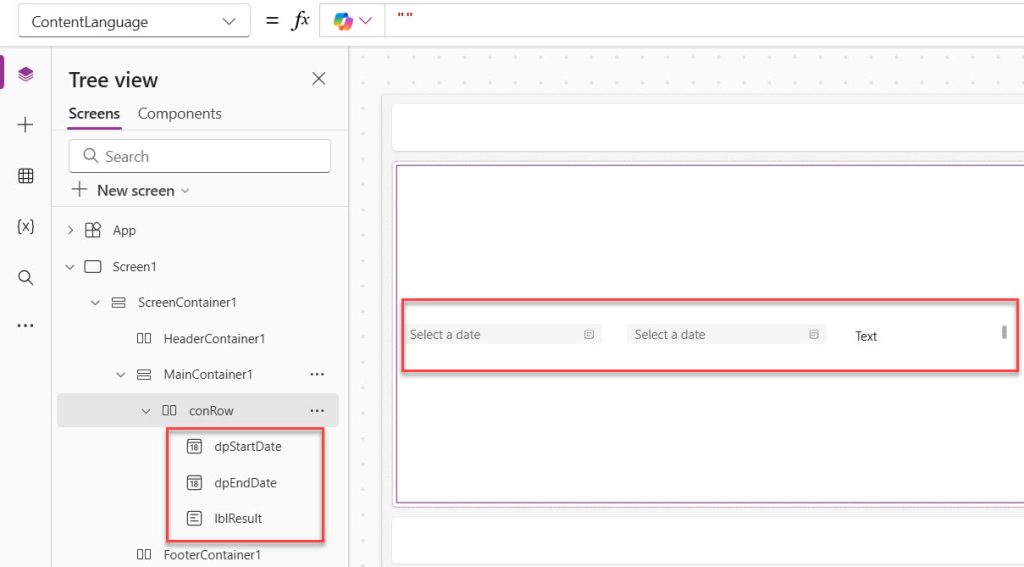Open the Data table icon in sidebar

[25, 176]
